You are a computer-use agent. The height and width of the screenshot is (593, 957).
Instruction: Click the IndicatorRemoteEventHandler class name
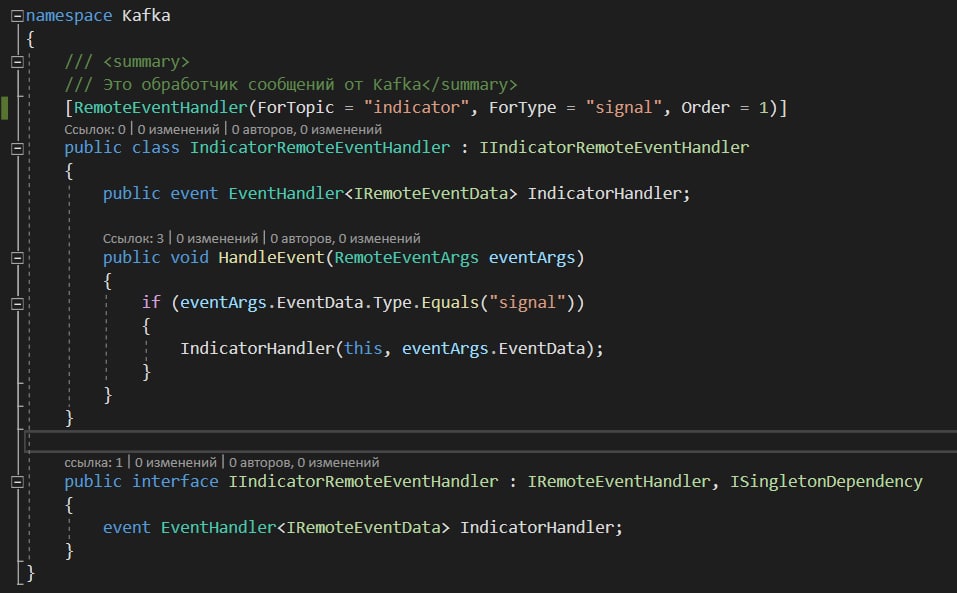click(x=320, y=148)
